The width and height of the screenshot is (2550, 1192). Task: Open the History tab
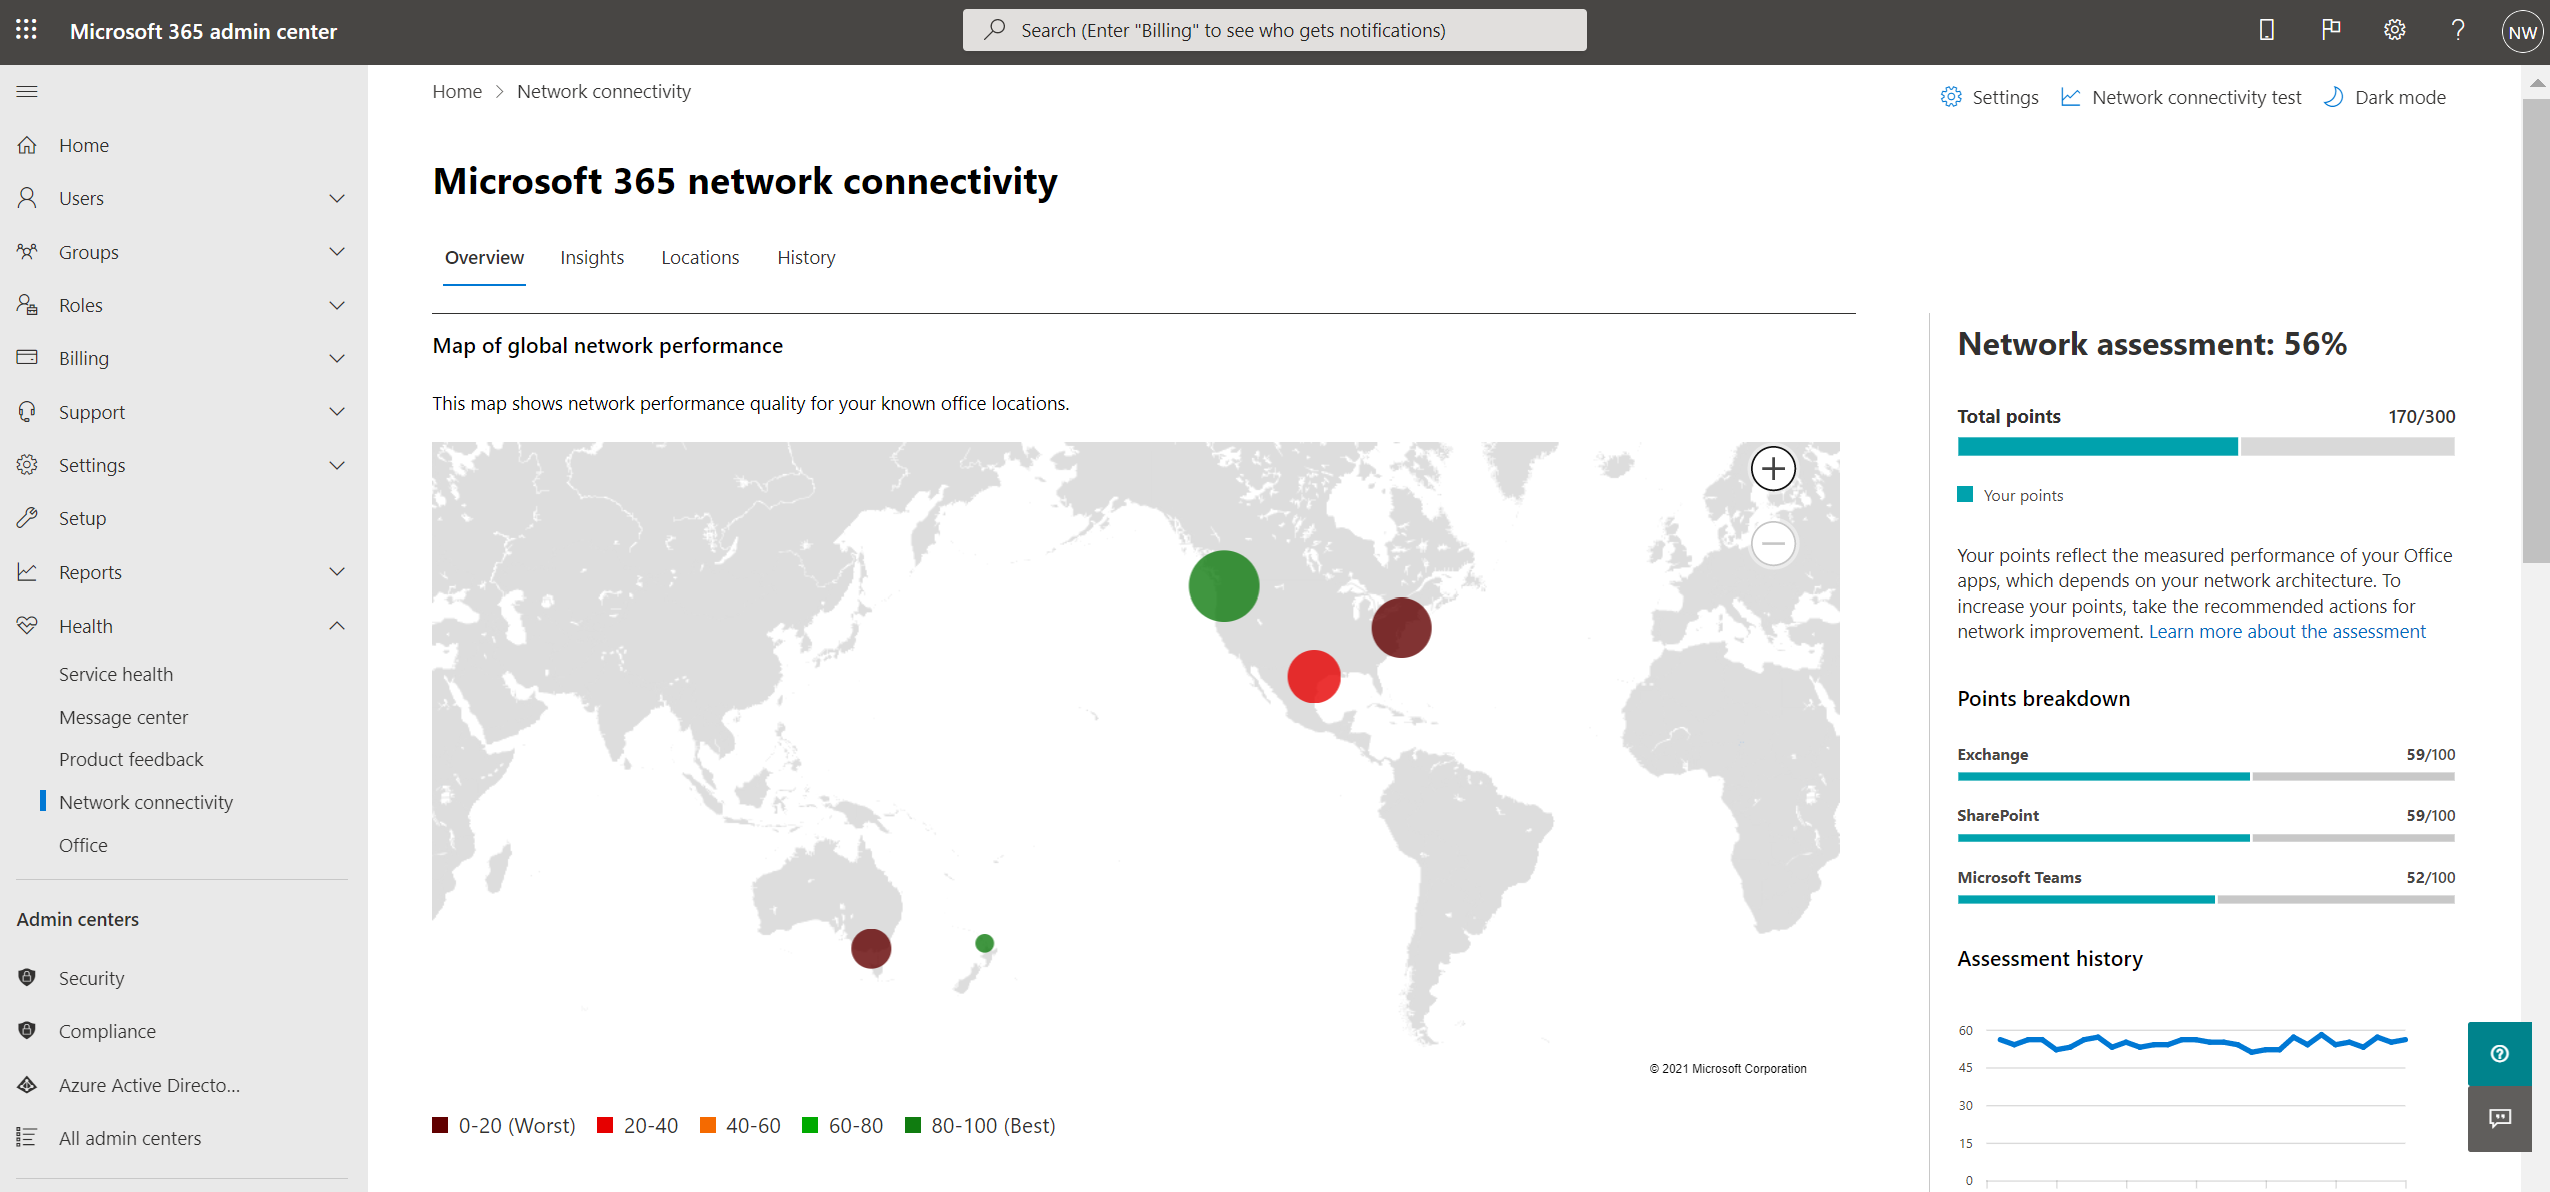pos(805,257)
